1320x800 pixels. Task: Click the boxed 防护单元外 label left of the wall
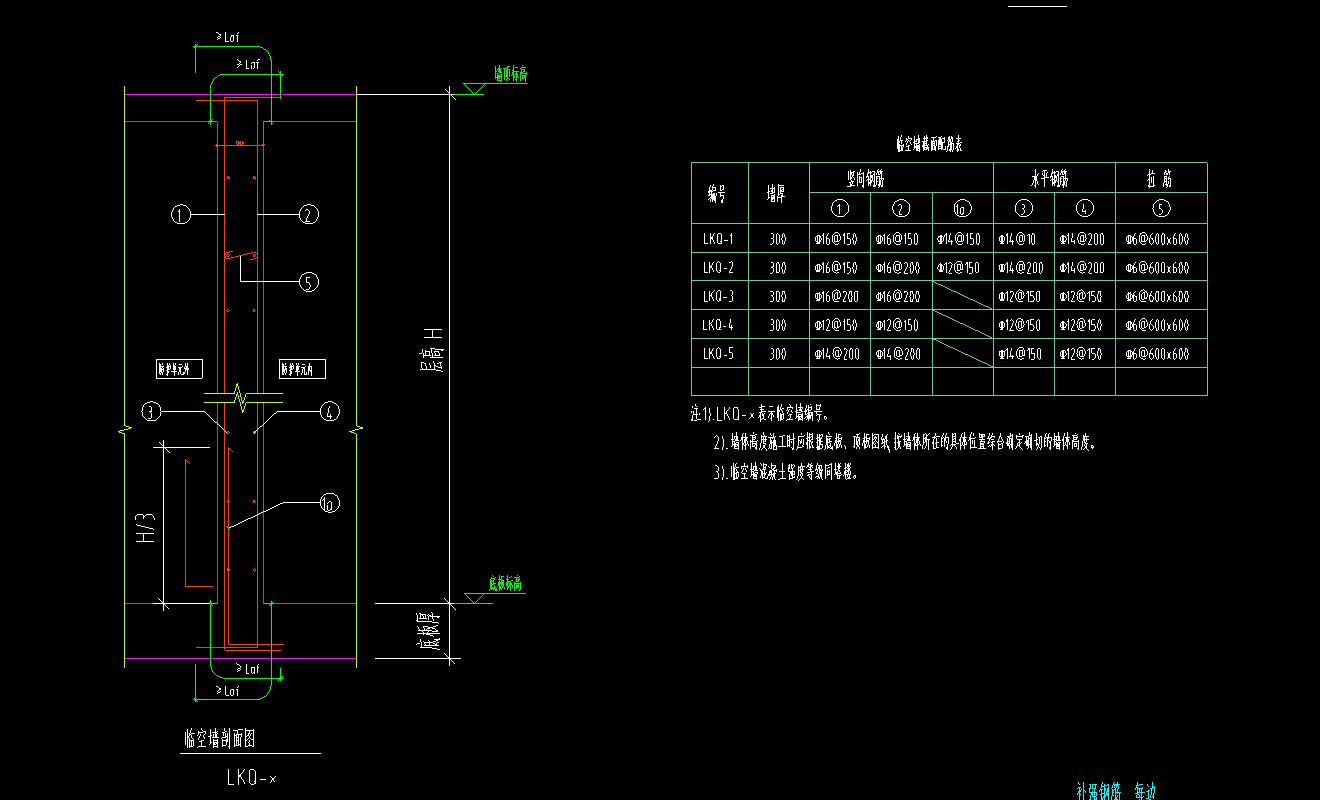click(180, 369)
